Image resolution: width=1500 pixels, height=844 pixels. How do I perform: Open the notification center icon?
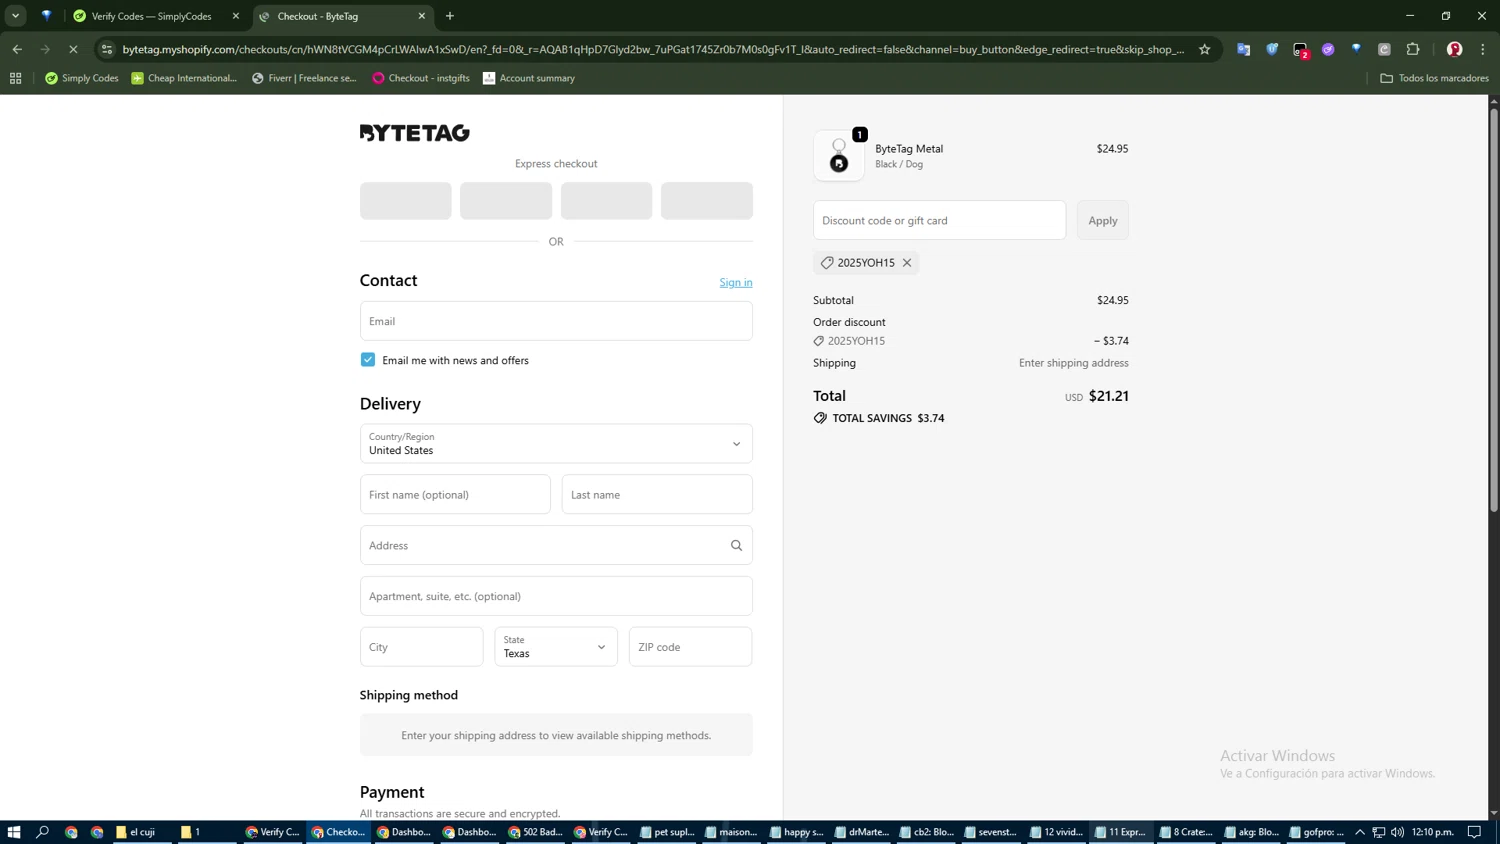1475,832
